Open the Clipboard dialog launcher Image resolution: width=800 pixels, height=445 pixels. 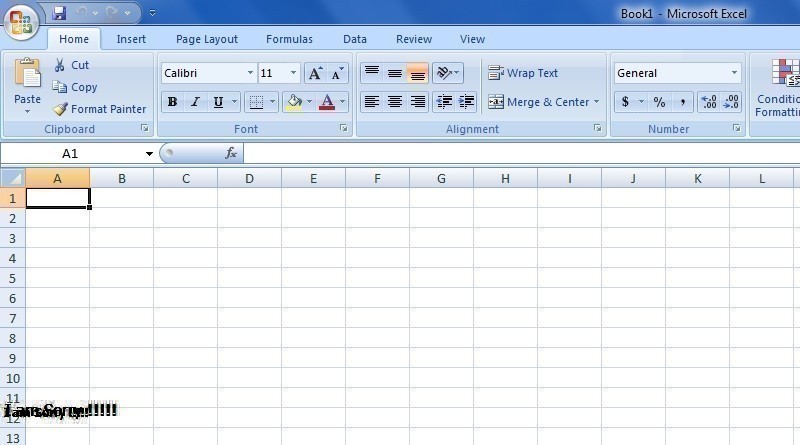[x=145, y=129]
